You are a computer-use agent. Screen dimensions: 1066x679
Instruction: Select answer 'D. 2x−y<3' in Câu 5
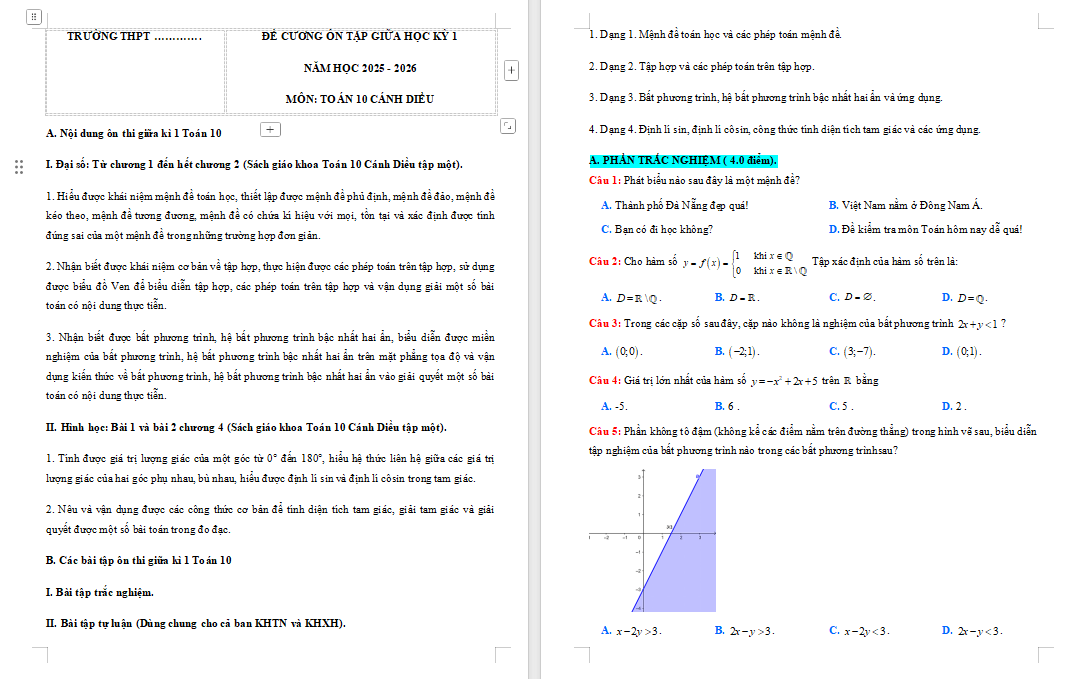point(972,631)
